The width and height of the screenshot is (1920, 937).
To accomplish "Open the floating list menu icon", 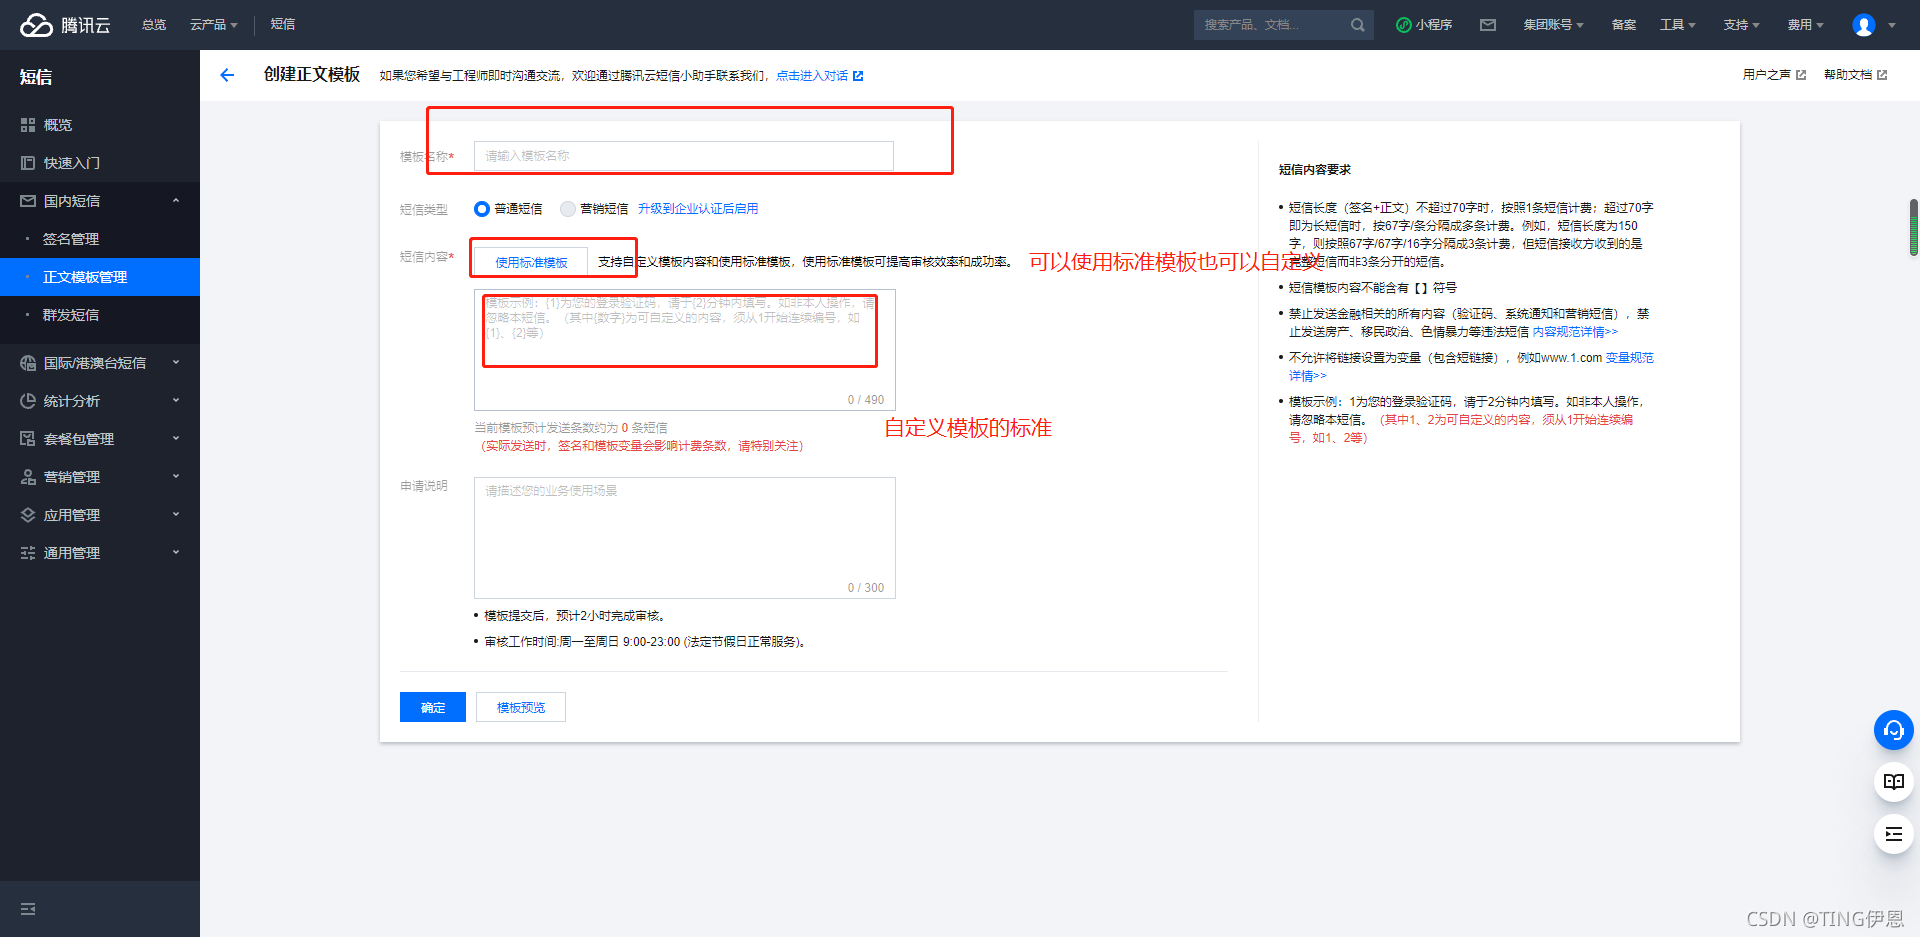I will click(1894, 834).
